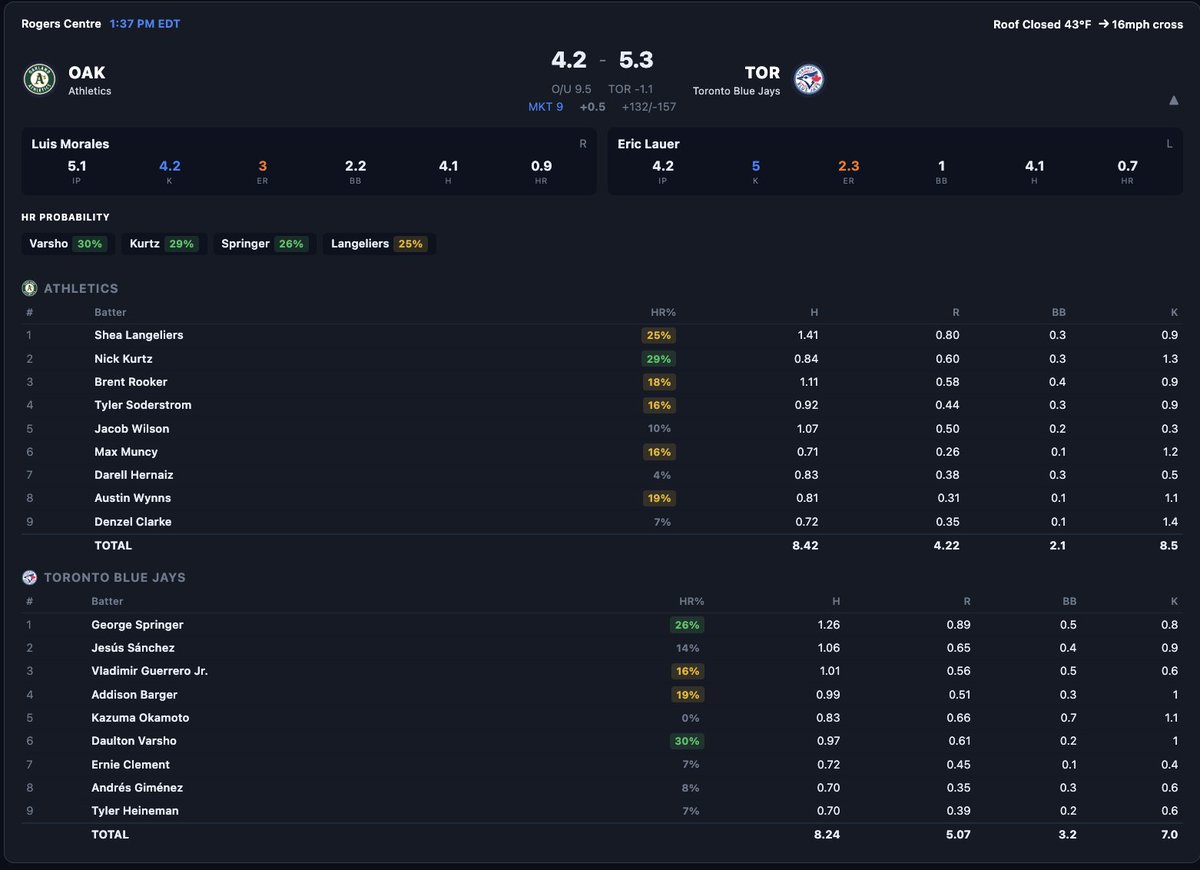The image size is (1200, 870).
Task: Select Andrés Giménez batter row
Action: pos(600,788)
